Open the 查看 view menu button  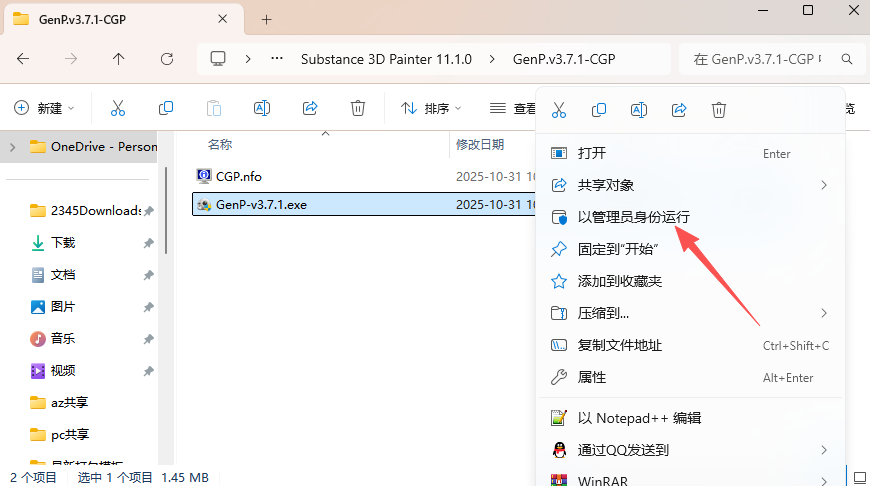pos(512,108)
